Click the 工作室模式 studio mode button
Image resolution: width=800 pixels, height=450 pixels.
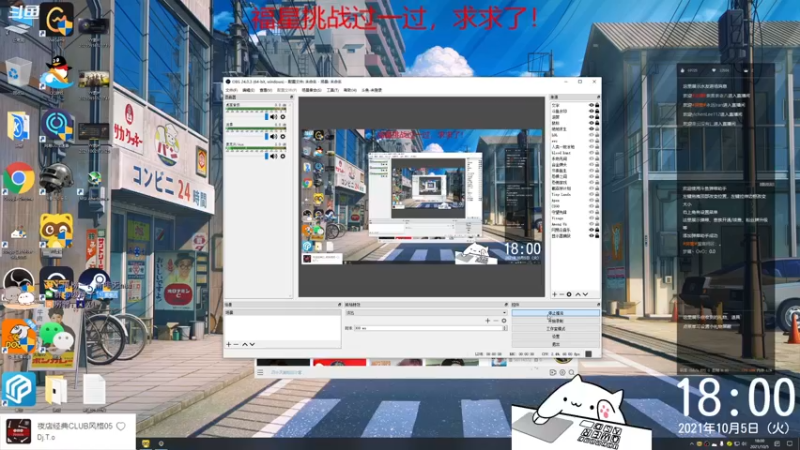pos(556,329)
